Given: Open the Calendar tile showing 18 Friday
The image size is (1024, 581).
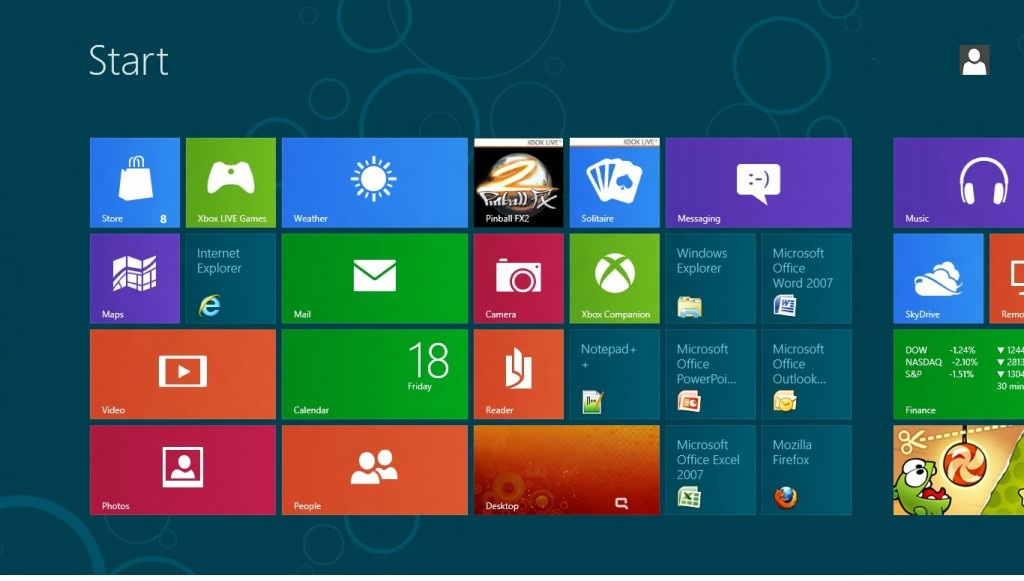Looking at the screenshot, I should (x=375, y=374).
